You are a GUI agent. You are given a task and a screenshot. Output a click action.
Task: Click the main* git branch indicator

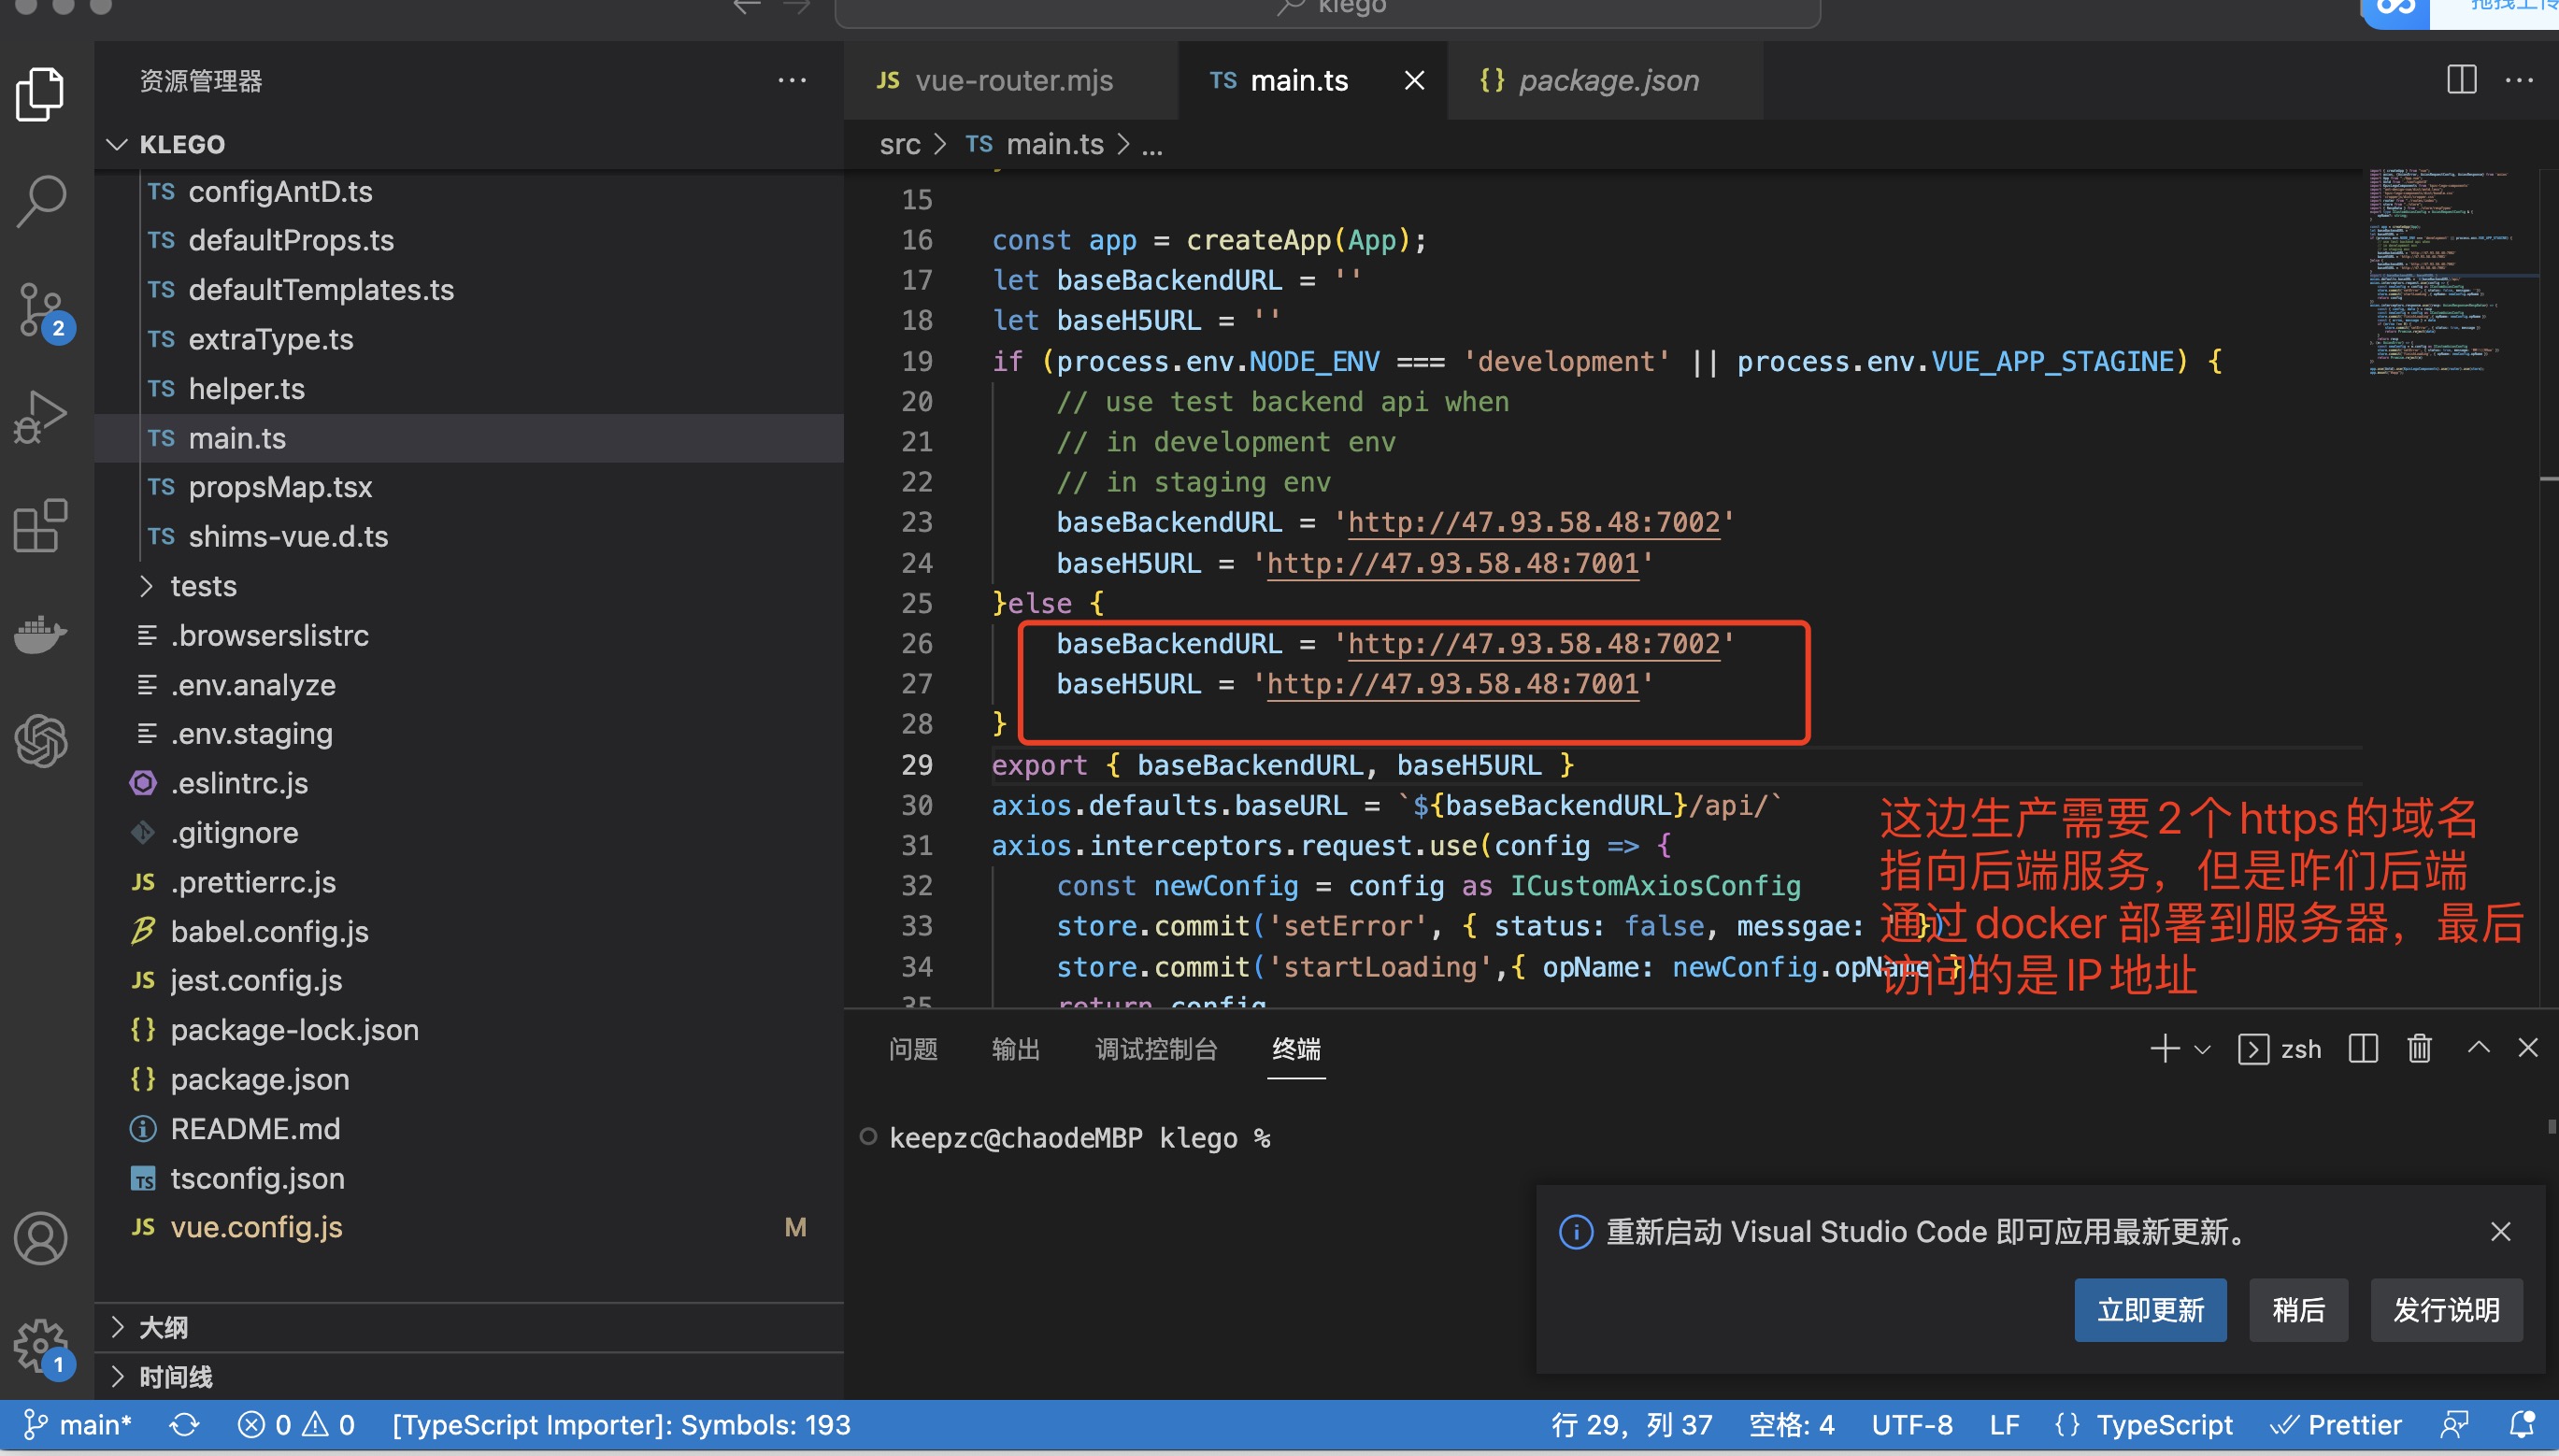point(78,1424)
